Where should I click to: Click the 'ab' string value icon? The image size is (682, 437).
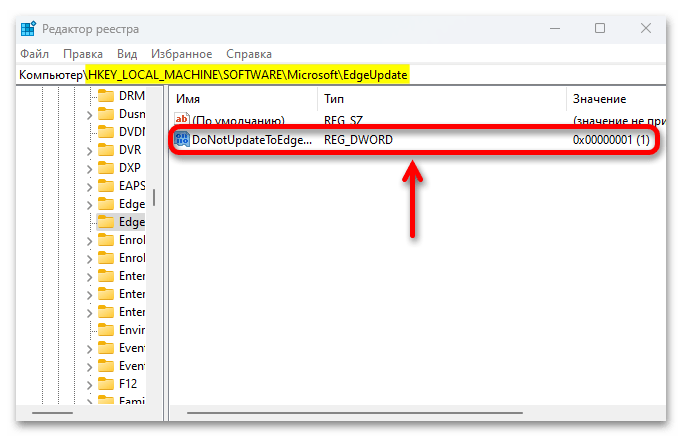point(182,120)
